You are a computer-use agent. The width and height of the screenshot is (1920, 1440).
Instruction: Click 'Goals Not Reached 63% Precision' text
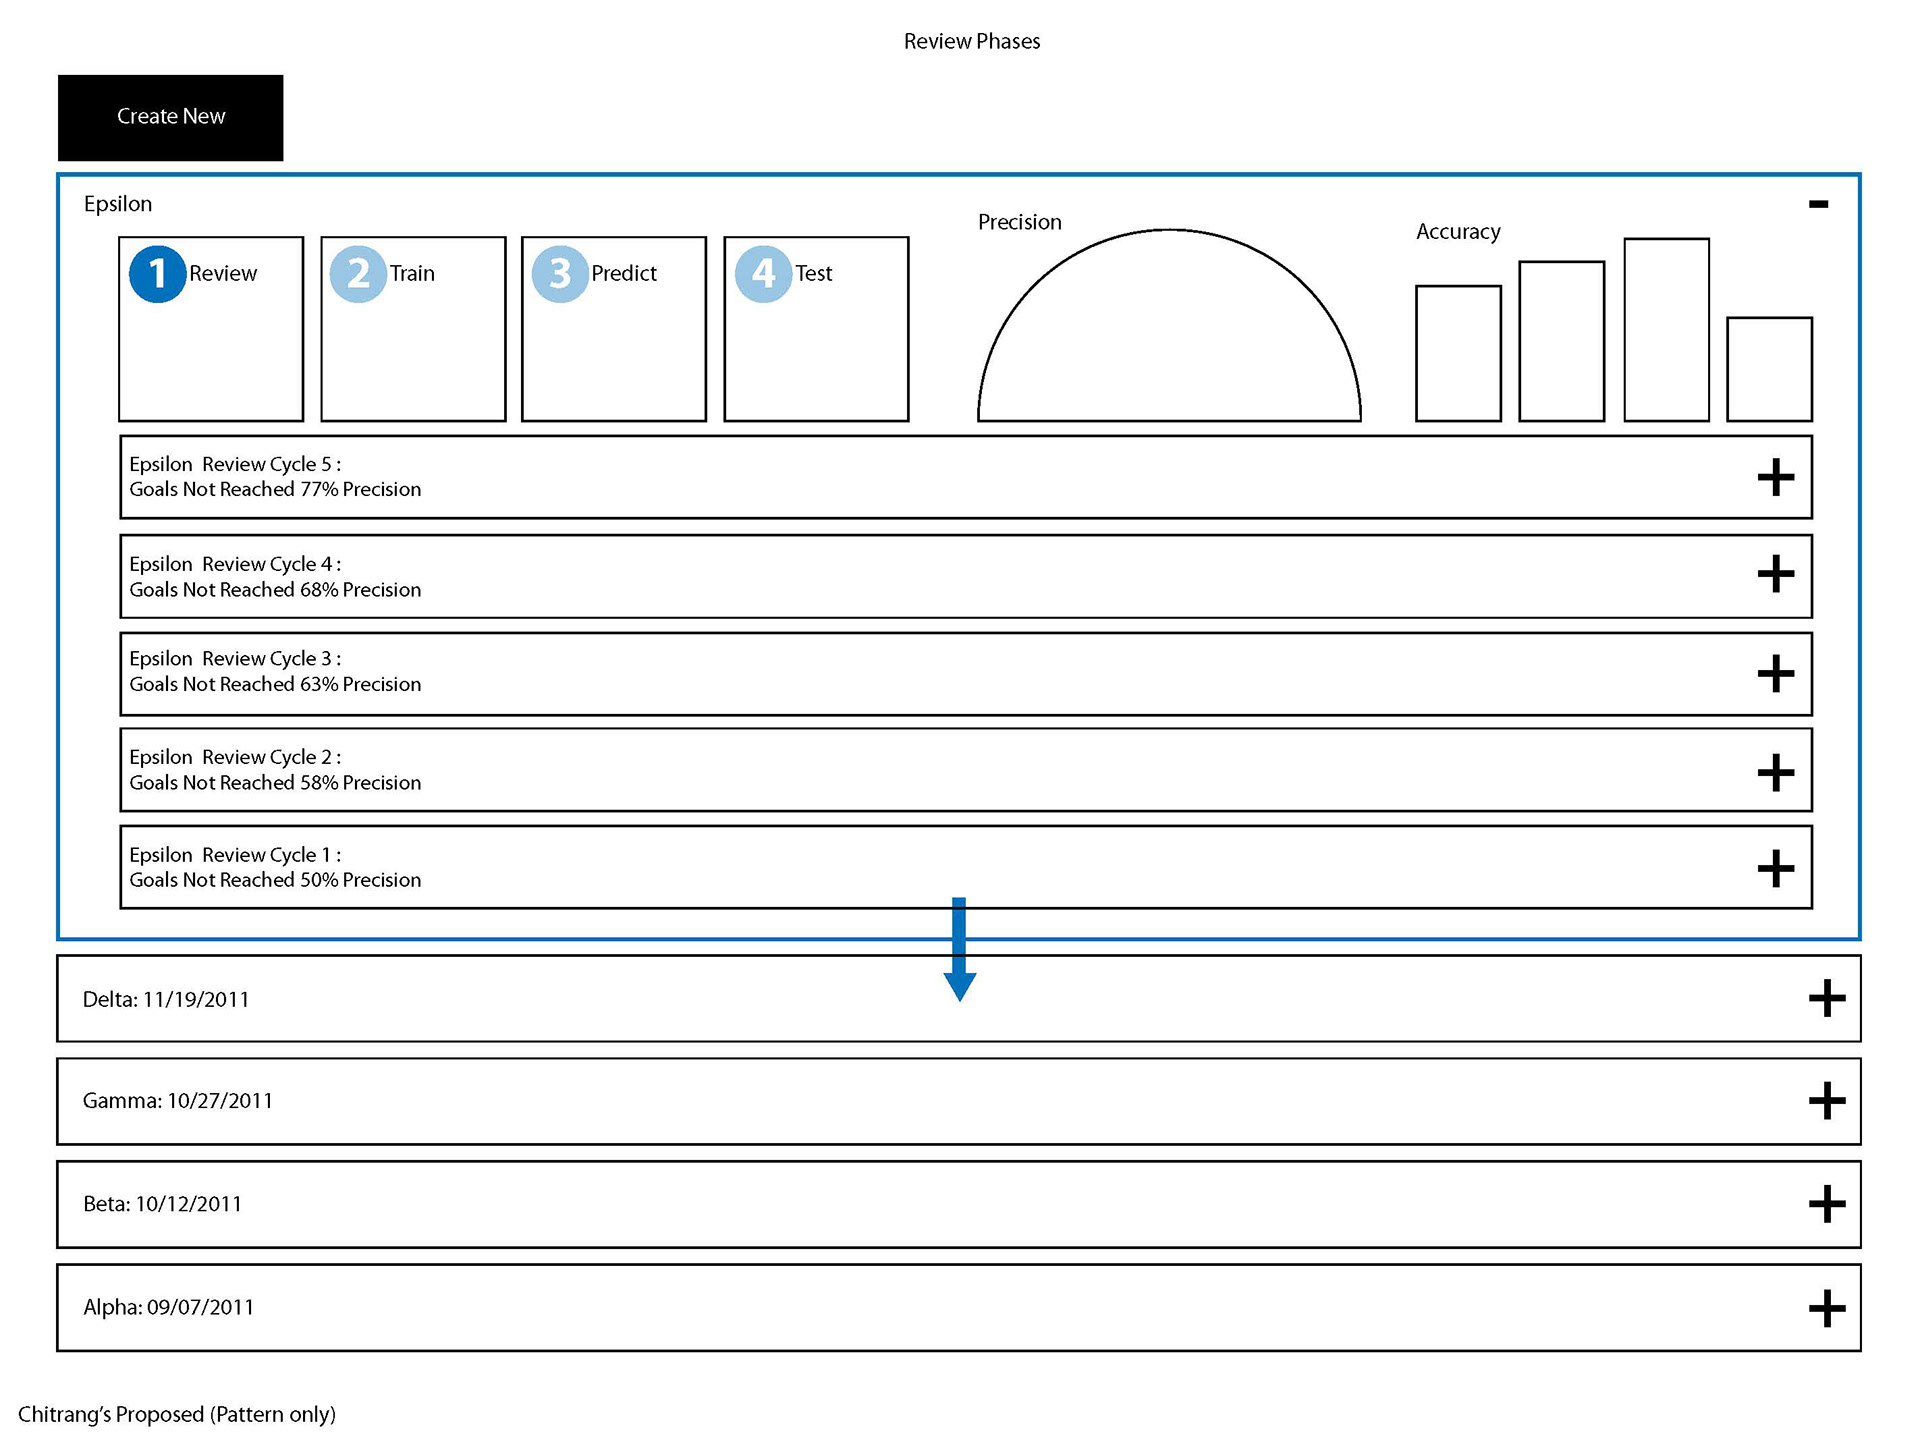tap(275, 685)
